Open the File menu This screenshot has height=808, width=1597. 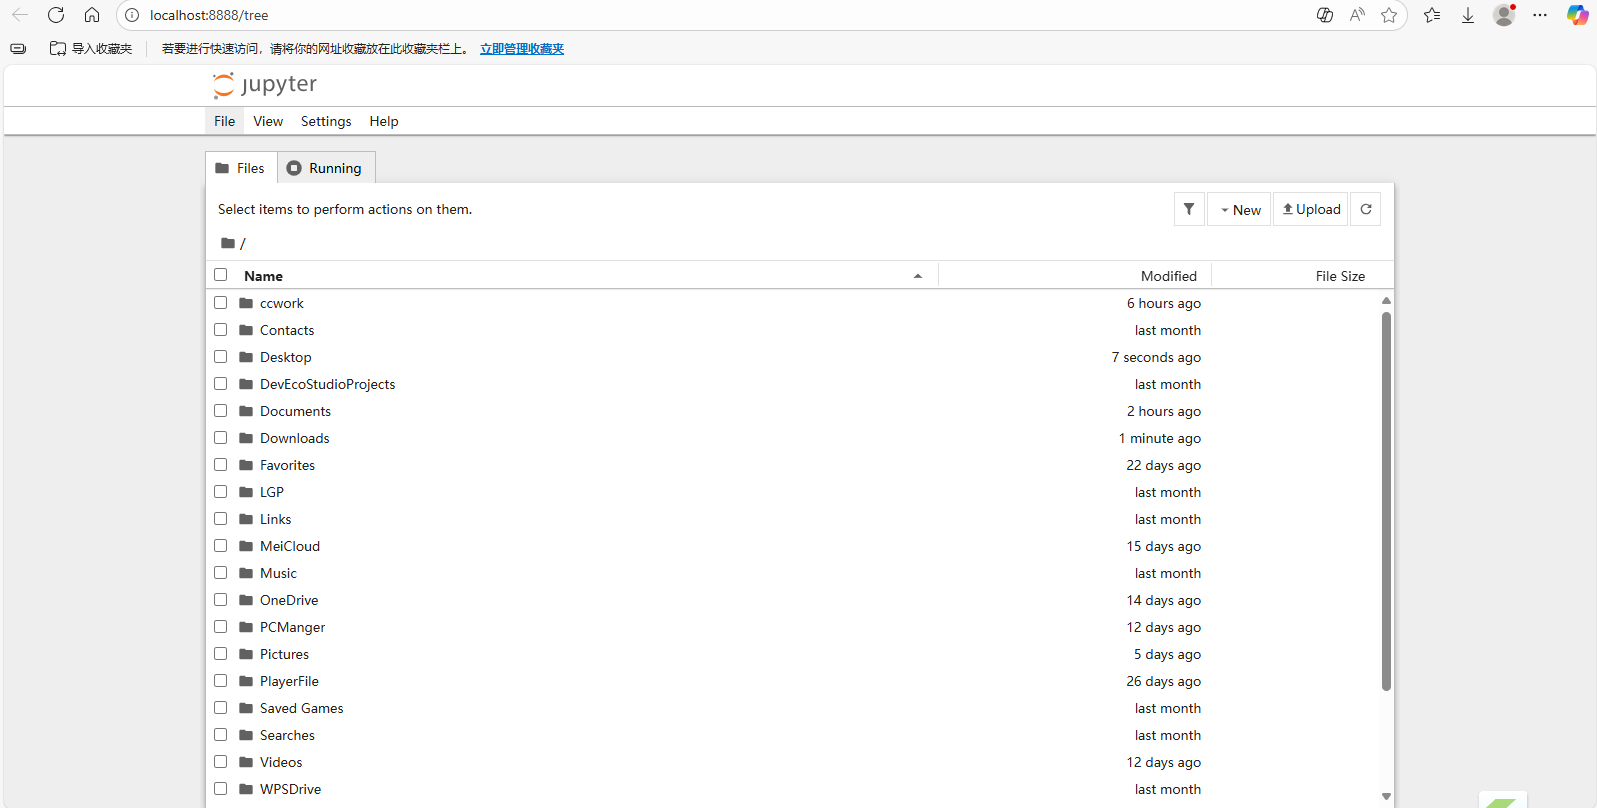(x=225, y=121)
